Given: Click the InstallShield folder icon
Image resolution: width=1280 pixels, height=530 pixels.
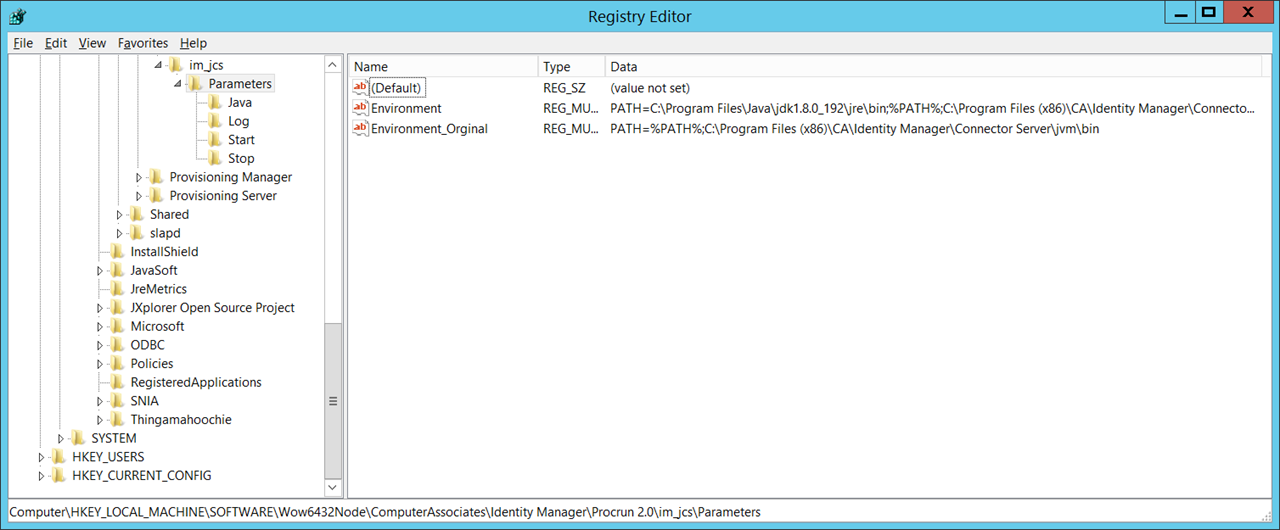Looking at the screenshot, I should [x=117, y=252].
